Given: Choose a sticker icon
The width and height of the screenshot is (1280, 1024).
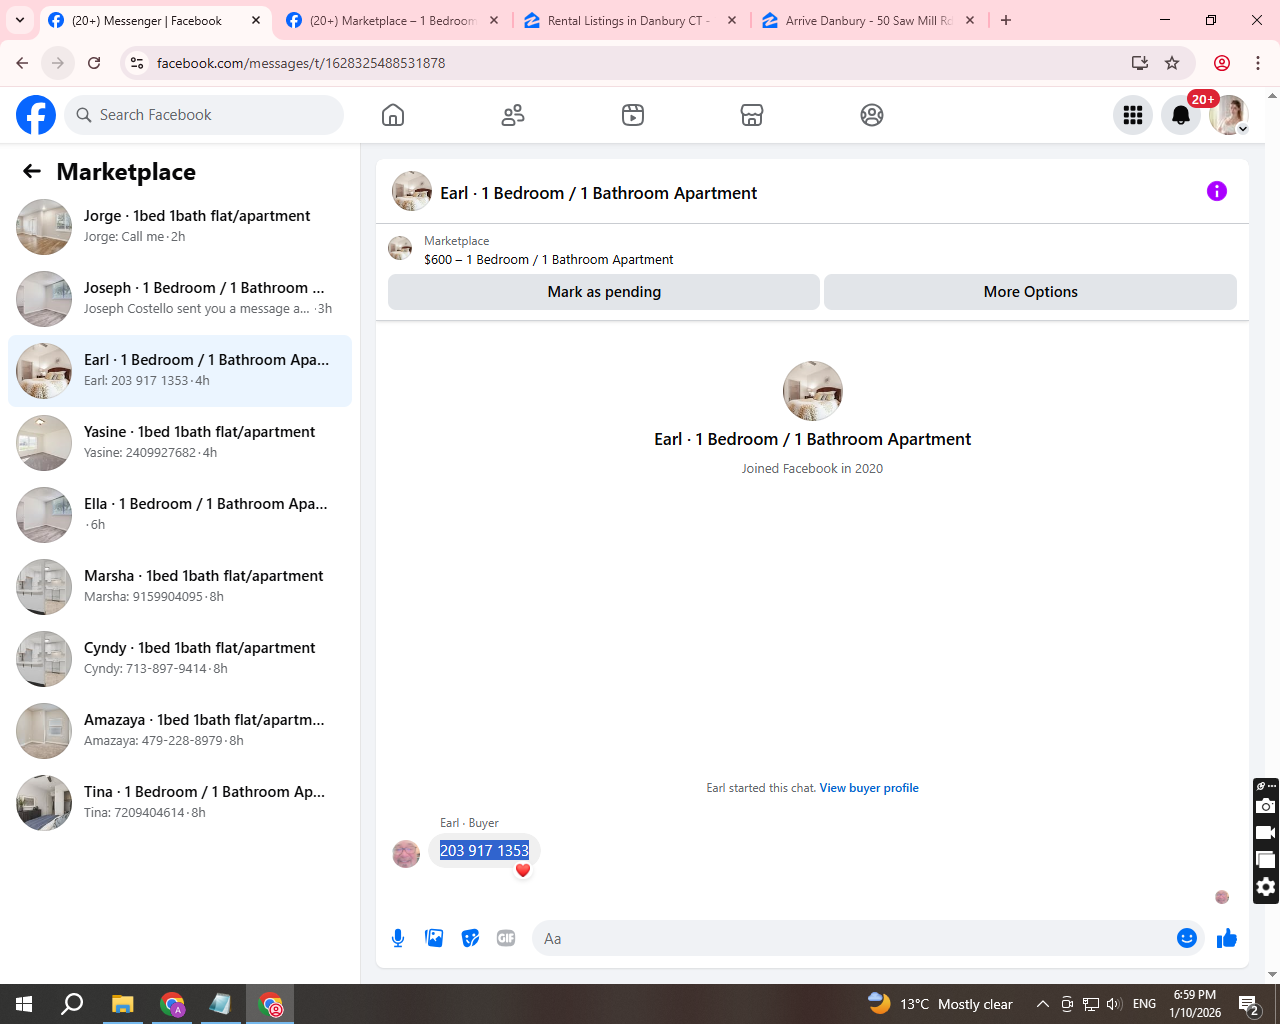Looking at the screenshot, I should point(470,938).
